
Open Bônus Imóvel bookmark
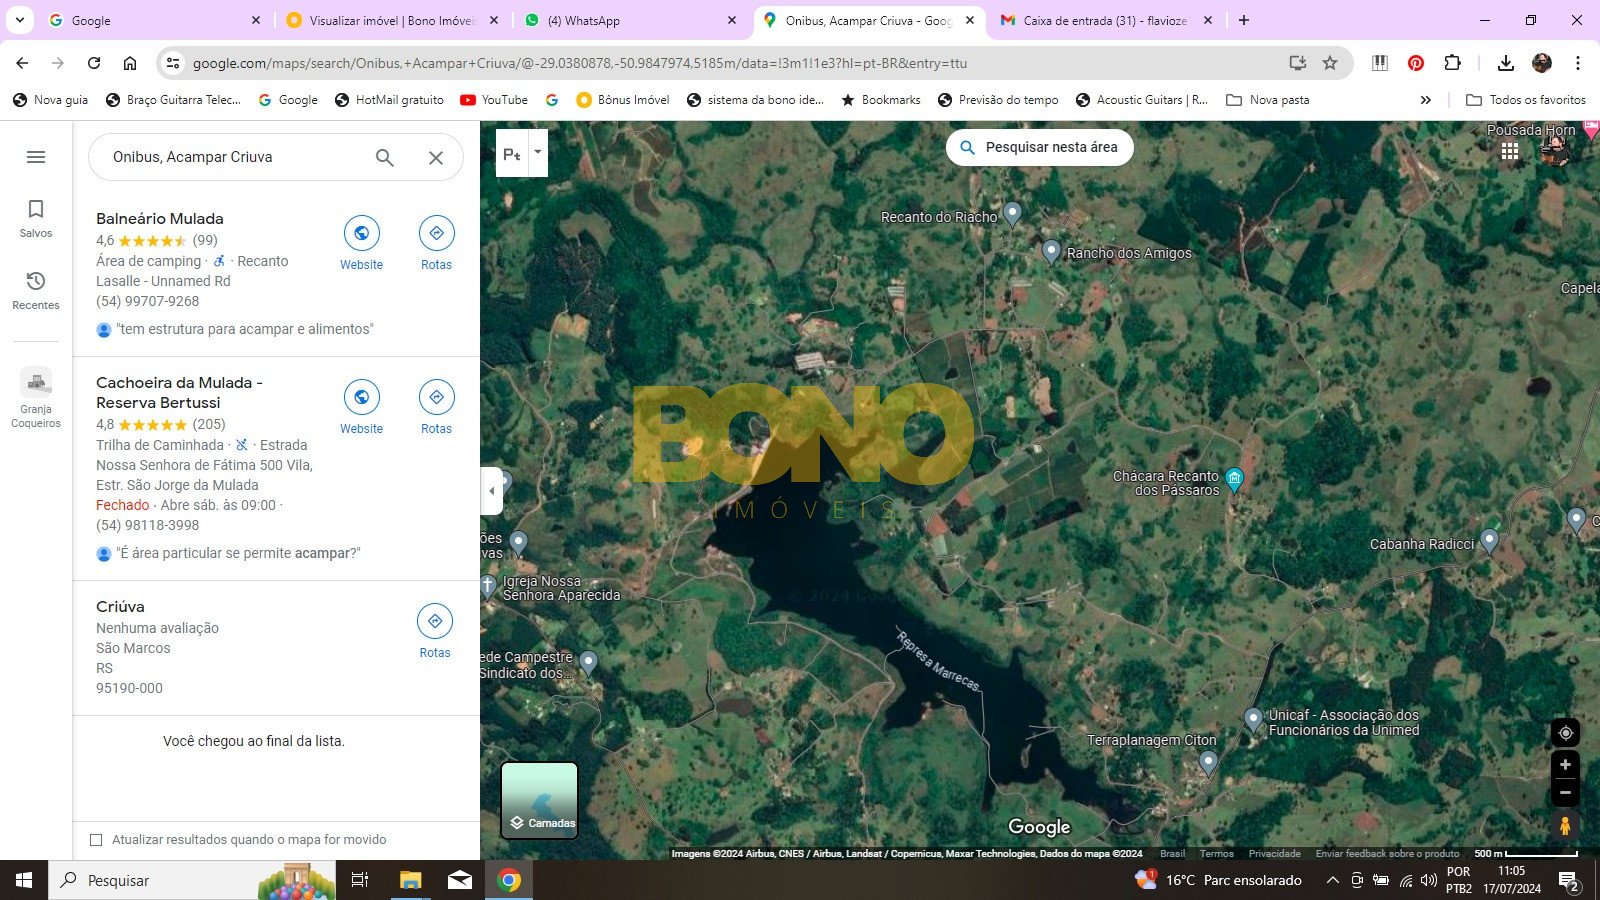tap(623, 100)
